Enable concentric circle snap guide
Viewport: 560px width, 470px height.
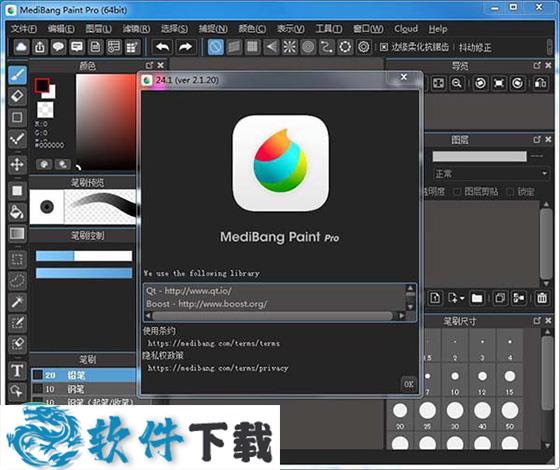click(308, 47)
